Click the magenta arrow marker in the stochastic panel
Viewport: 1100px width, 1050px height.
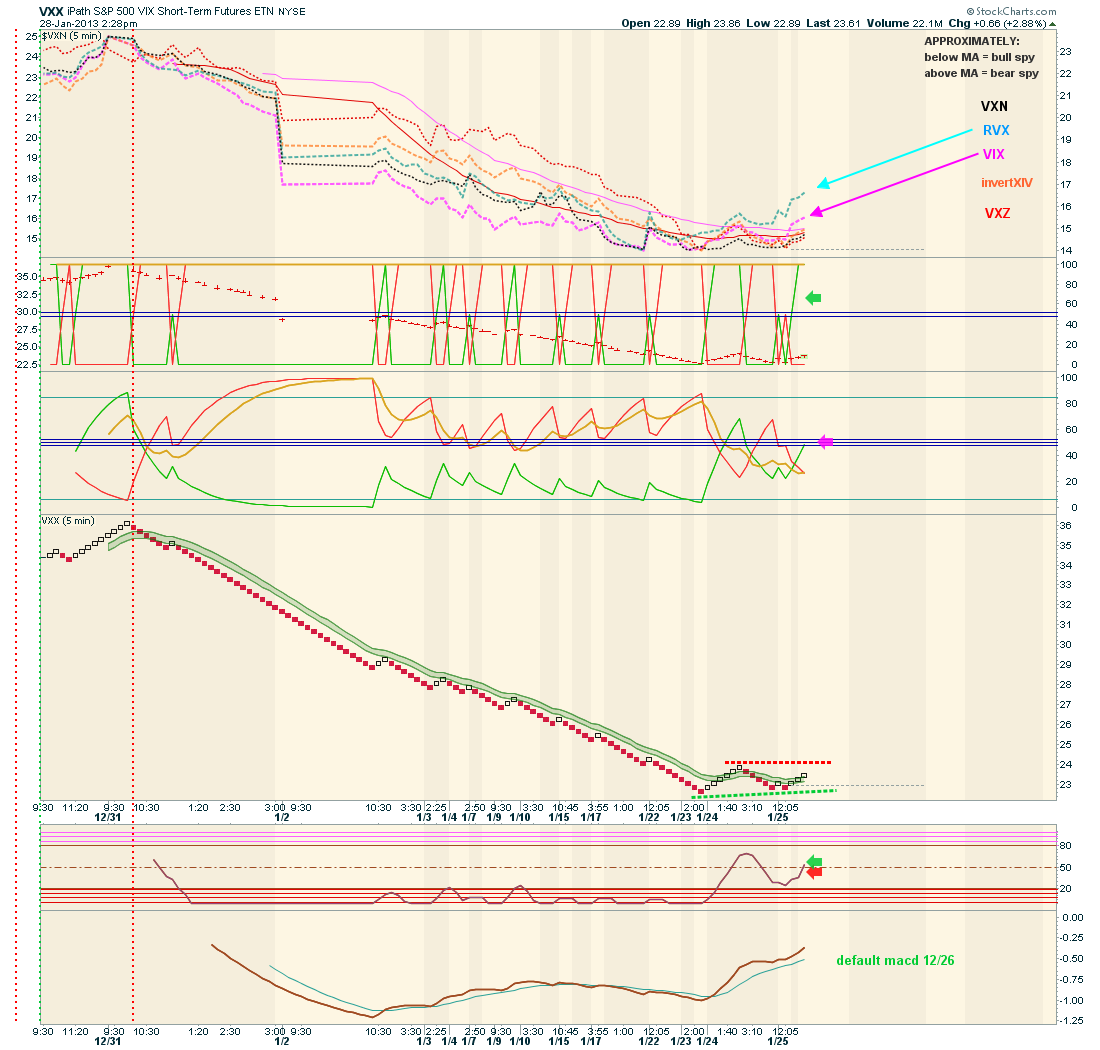point(826,442)
